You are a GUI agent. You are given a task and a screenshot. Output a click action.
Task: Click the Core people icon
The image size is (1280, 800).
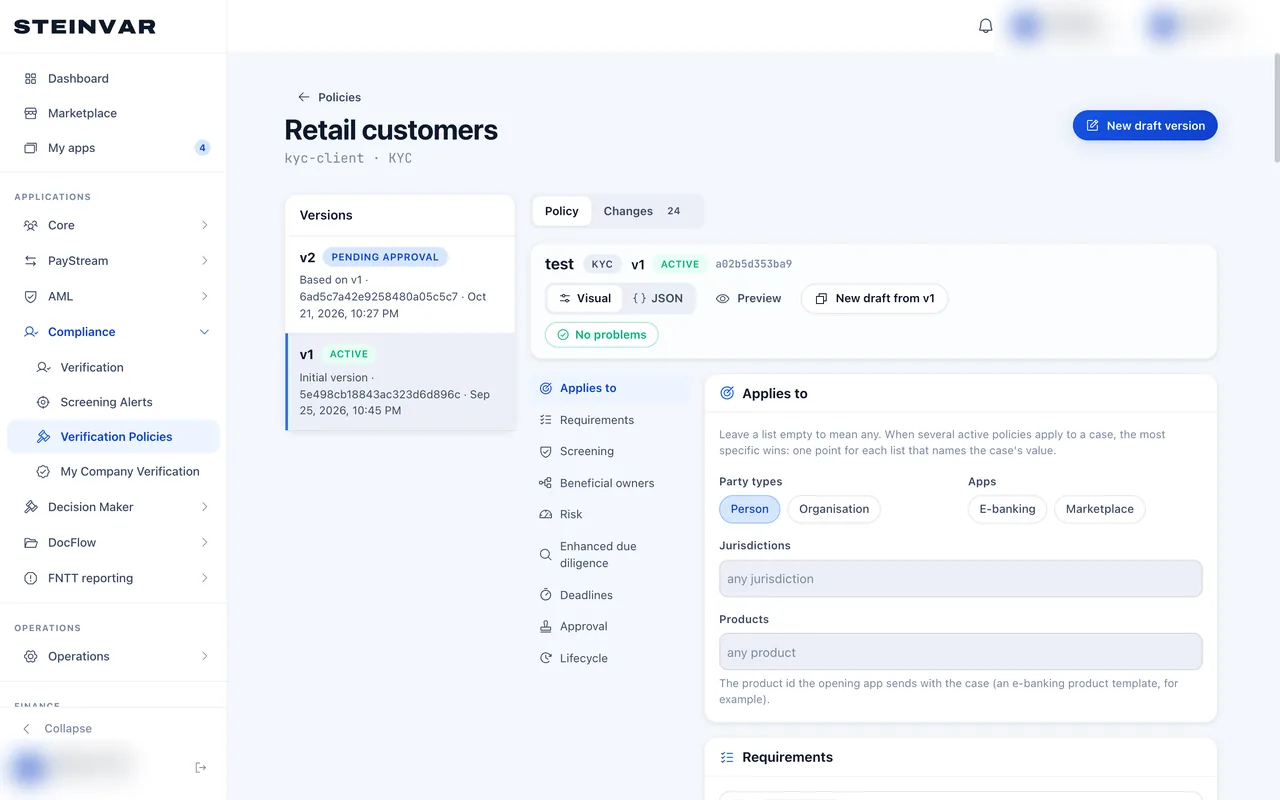point(30,225)
